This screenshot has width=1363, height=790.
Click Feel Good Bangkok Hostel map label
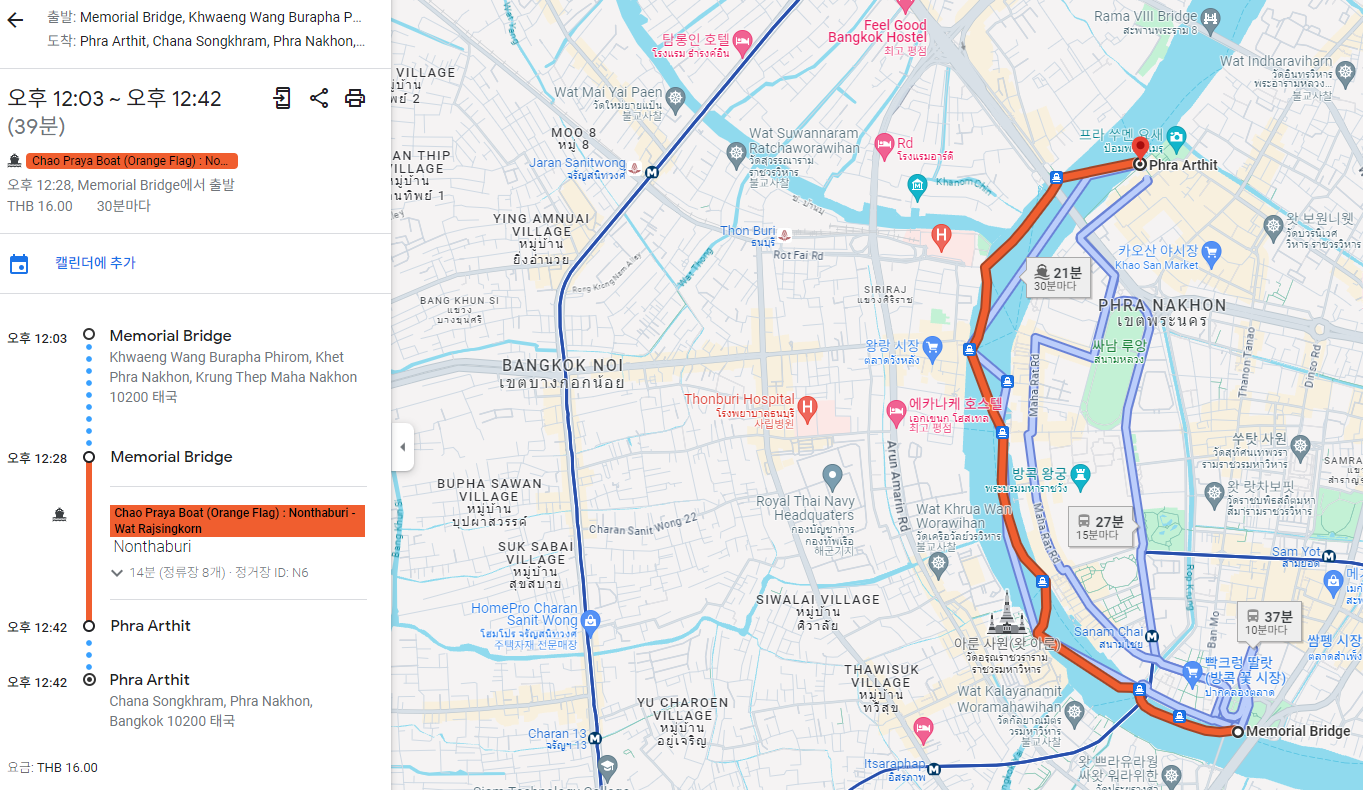[x=878, y=31]
